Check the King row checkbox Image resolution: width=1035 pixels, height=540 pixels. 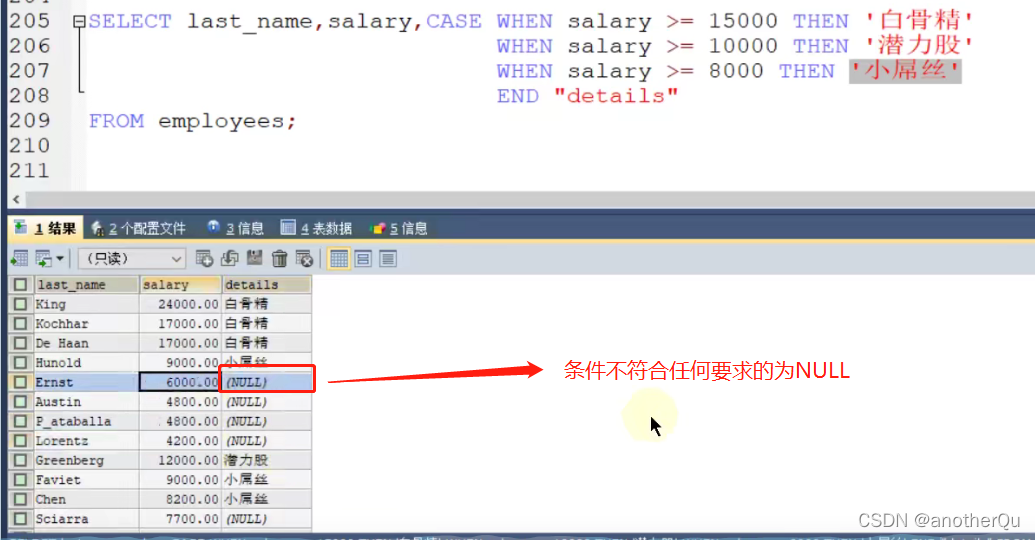[x=20, y=304]
